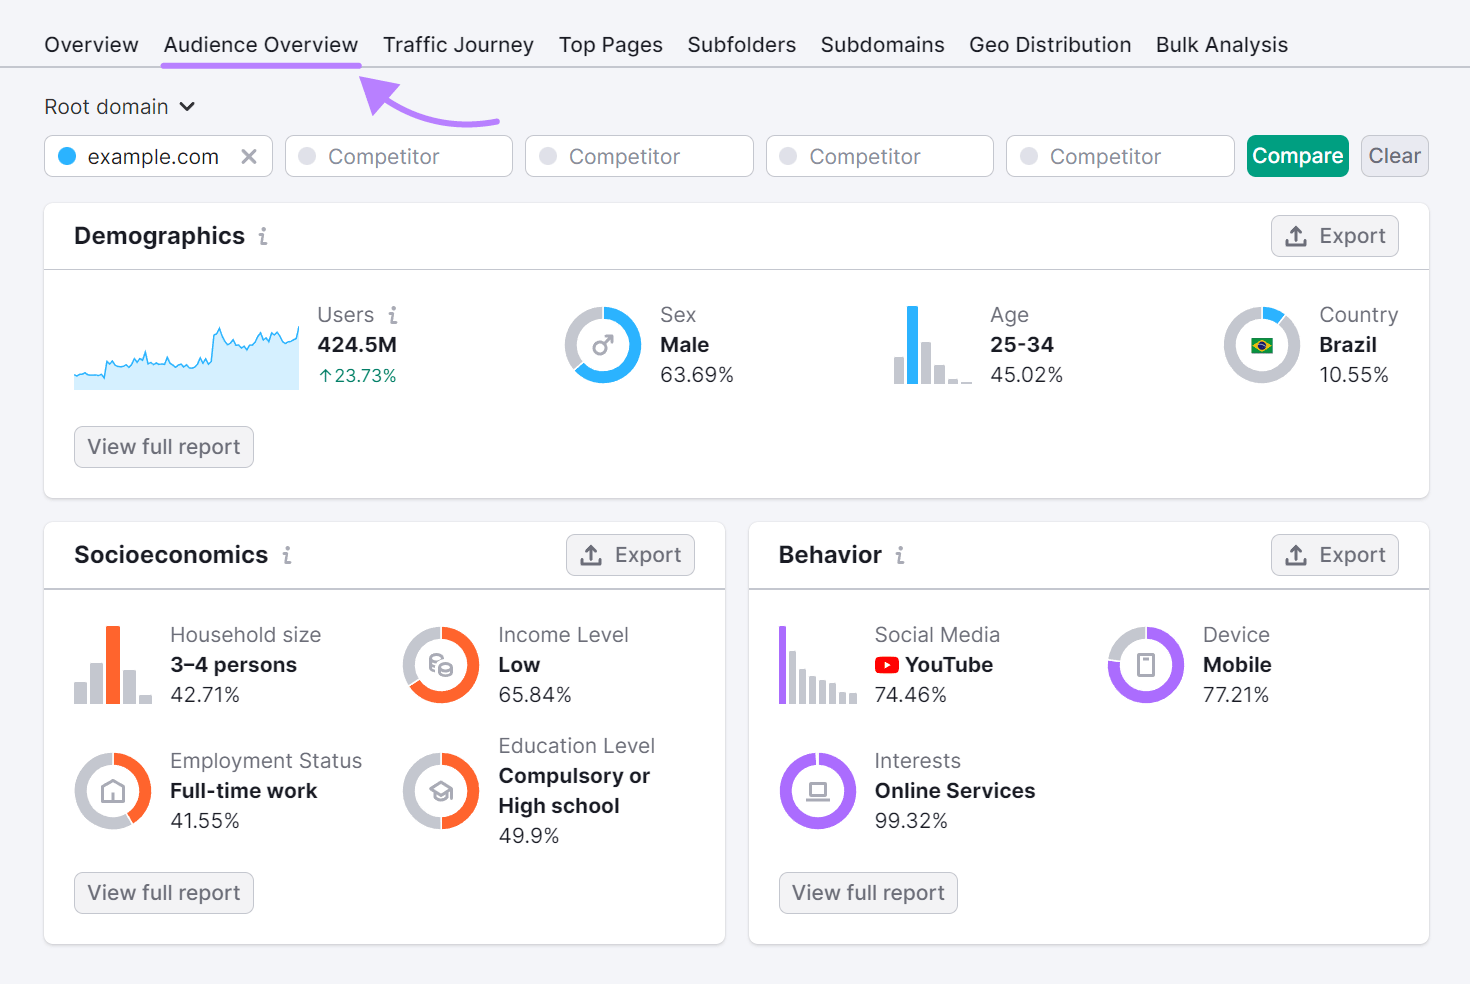The width and height of the screenshot is (1470, 984).
Task: Select the Income Level donut icon
Action: click(441, 665)
